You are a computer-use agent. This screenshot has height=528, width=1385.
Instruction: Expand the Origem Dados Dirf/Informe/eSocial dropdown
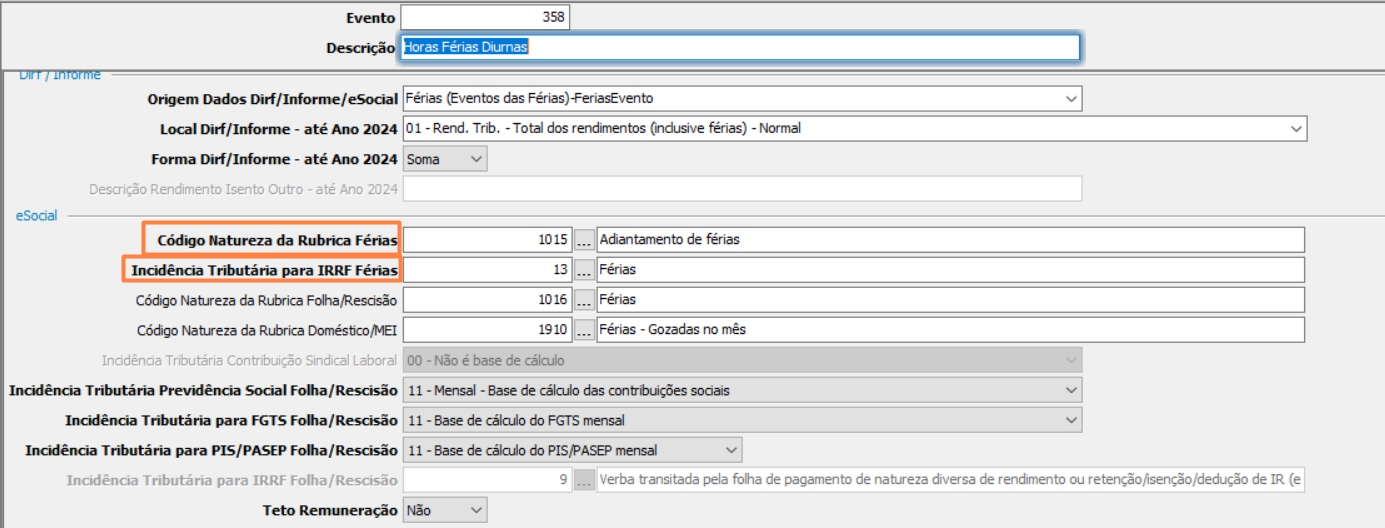[1071, 99]
